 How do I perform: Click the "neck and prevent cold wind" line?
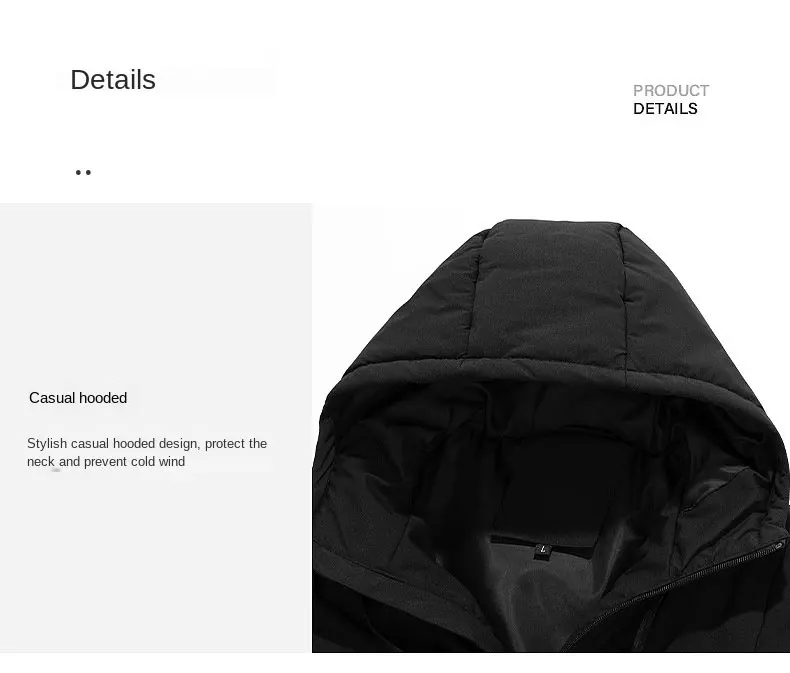(106, 462)
